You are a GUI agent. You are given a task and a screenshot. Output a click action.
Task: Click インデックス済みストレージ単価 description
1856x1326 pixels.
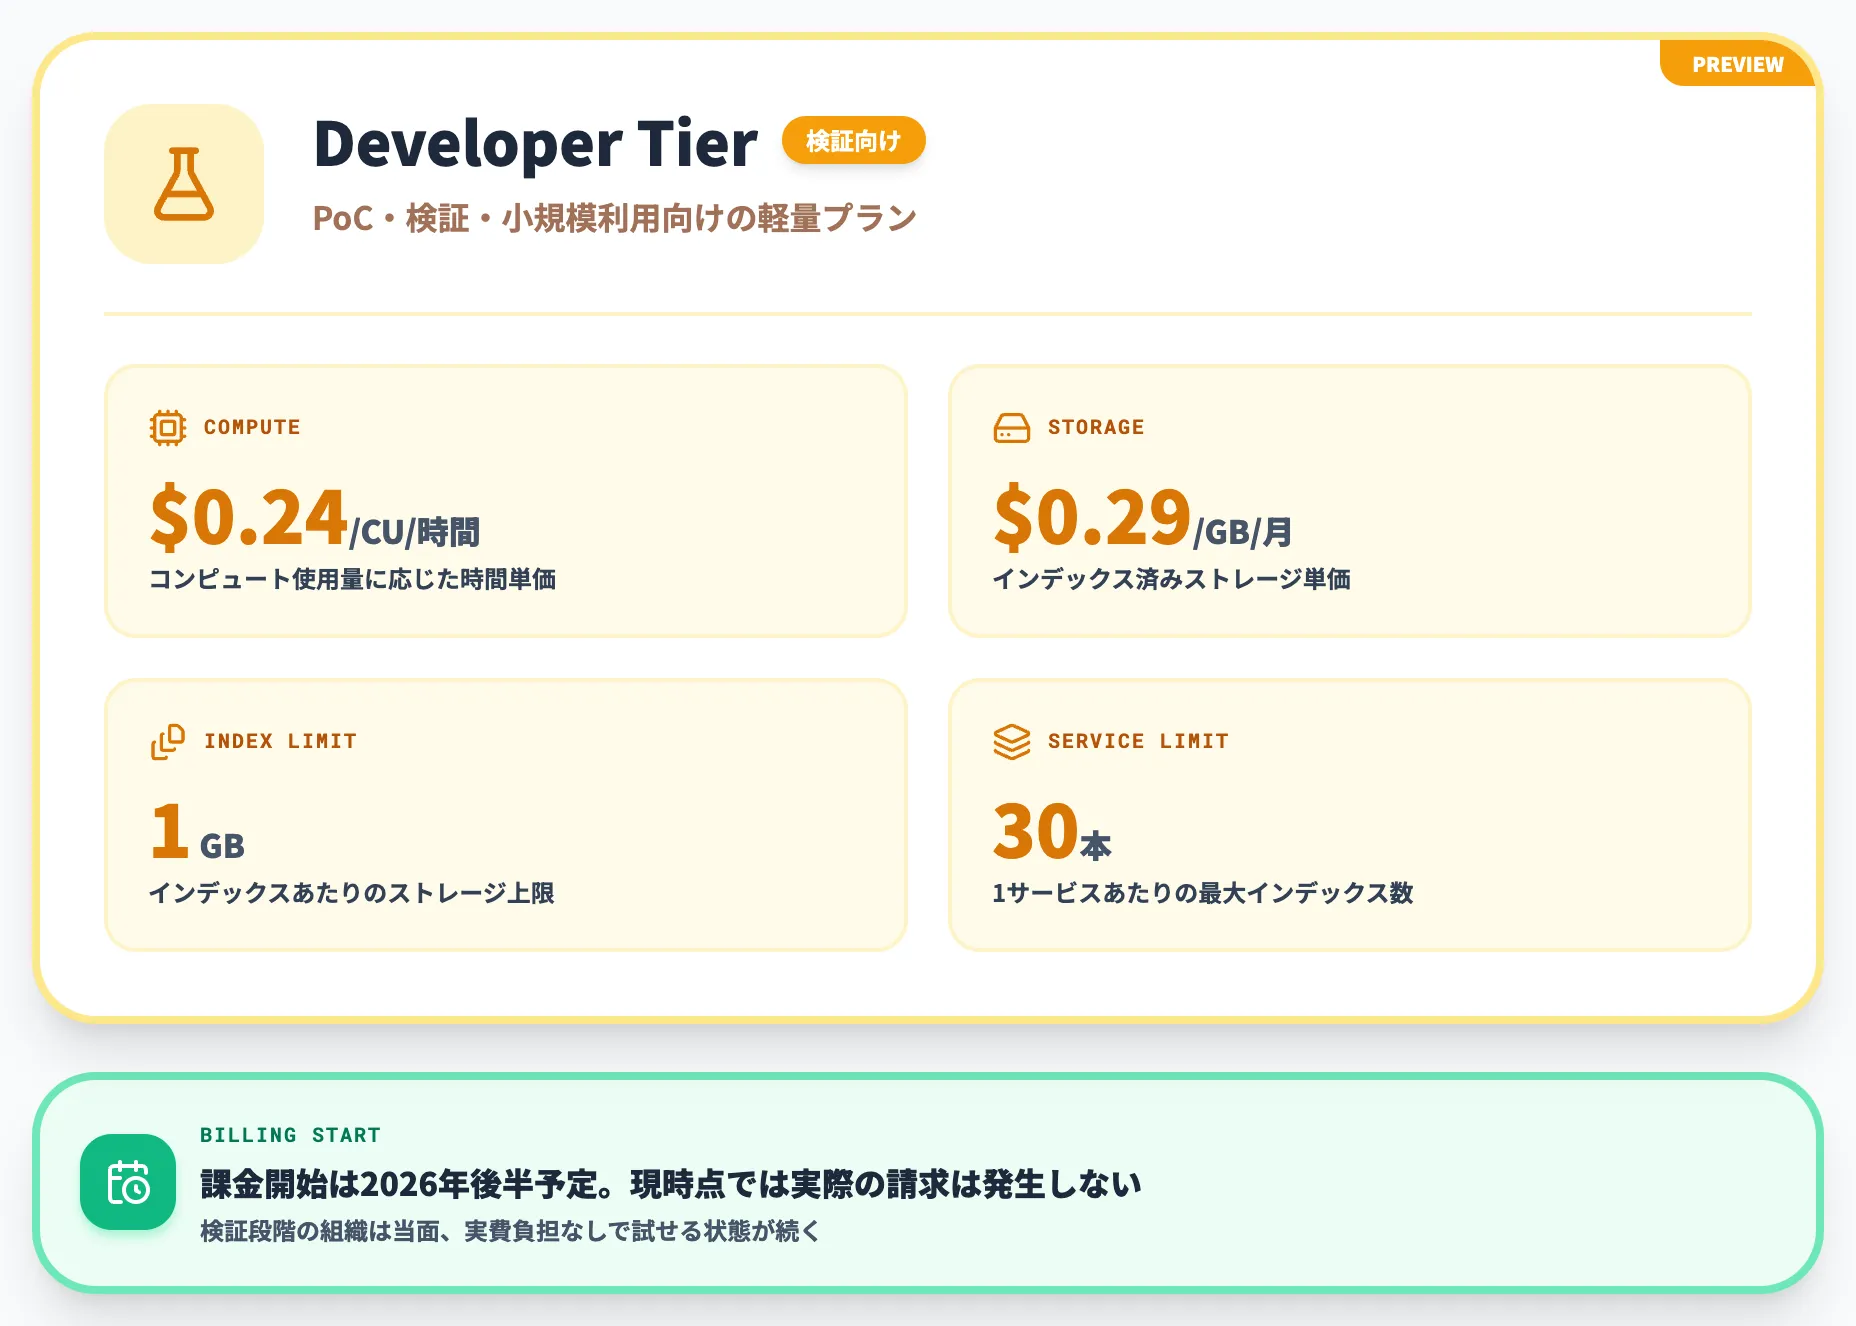[x=1171, y=579]
